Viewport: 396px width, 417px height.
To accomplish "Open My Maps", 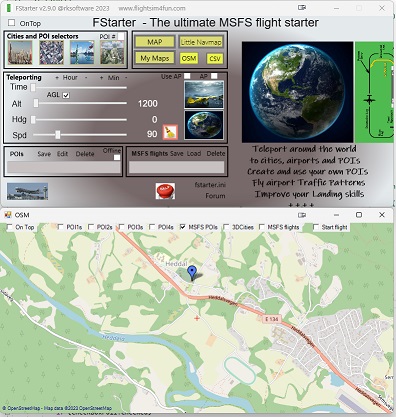I will pos(155,58).
